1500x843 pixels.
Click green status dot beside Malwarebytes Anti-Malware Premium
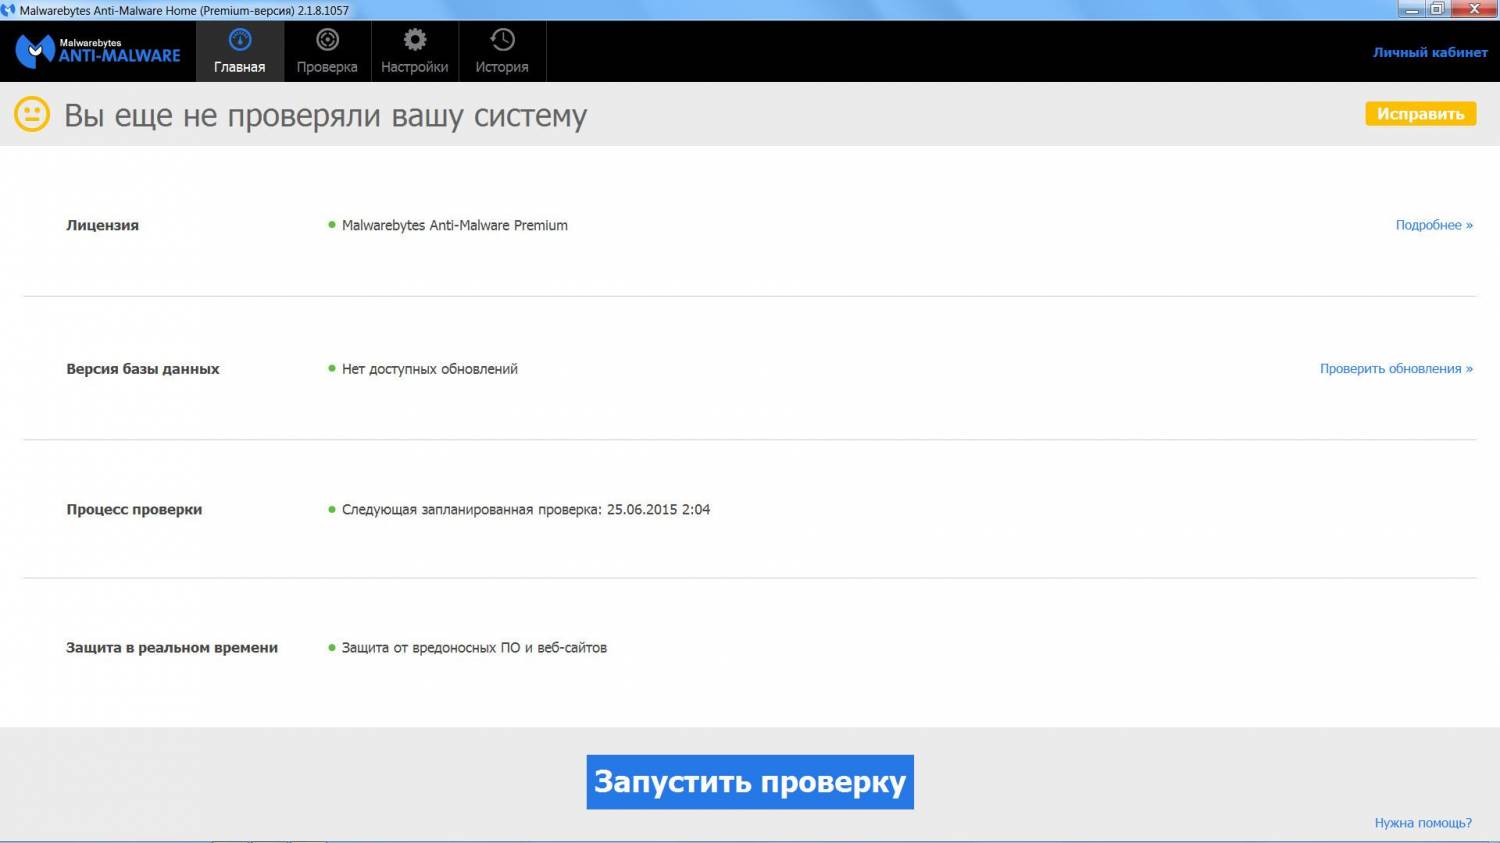pos(332,225)
